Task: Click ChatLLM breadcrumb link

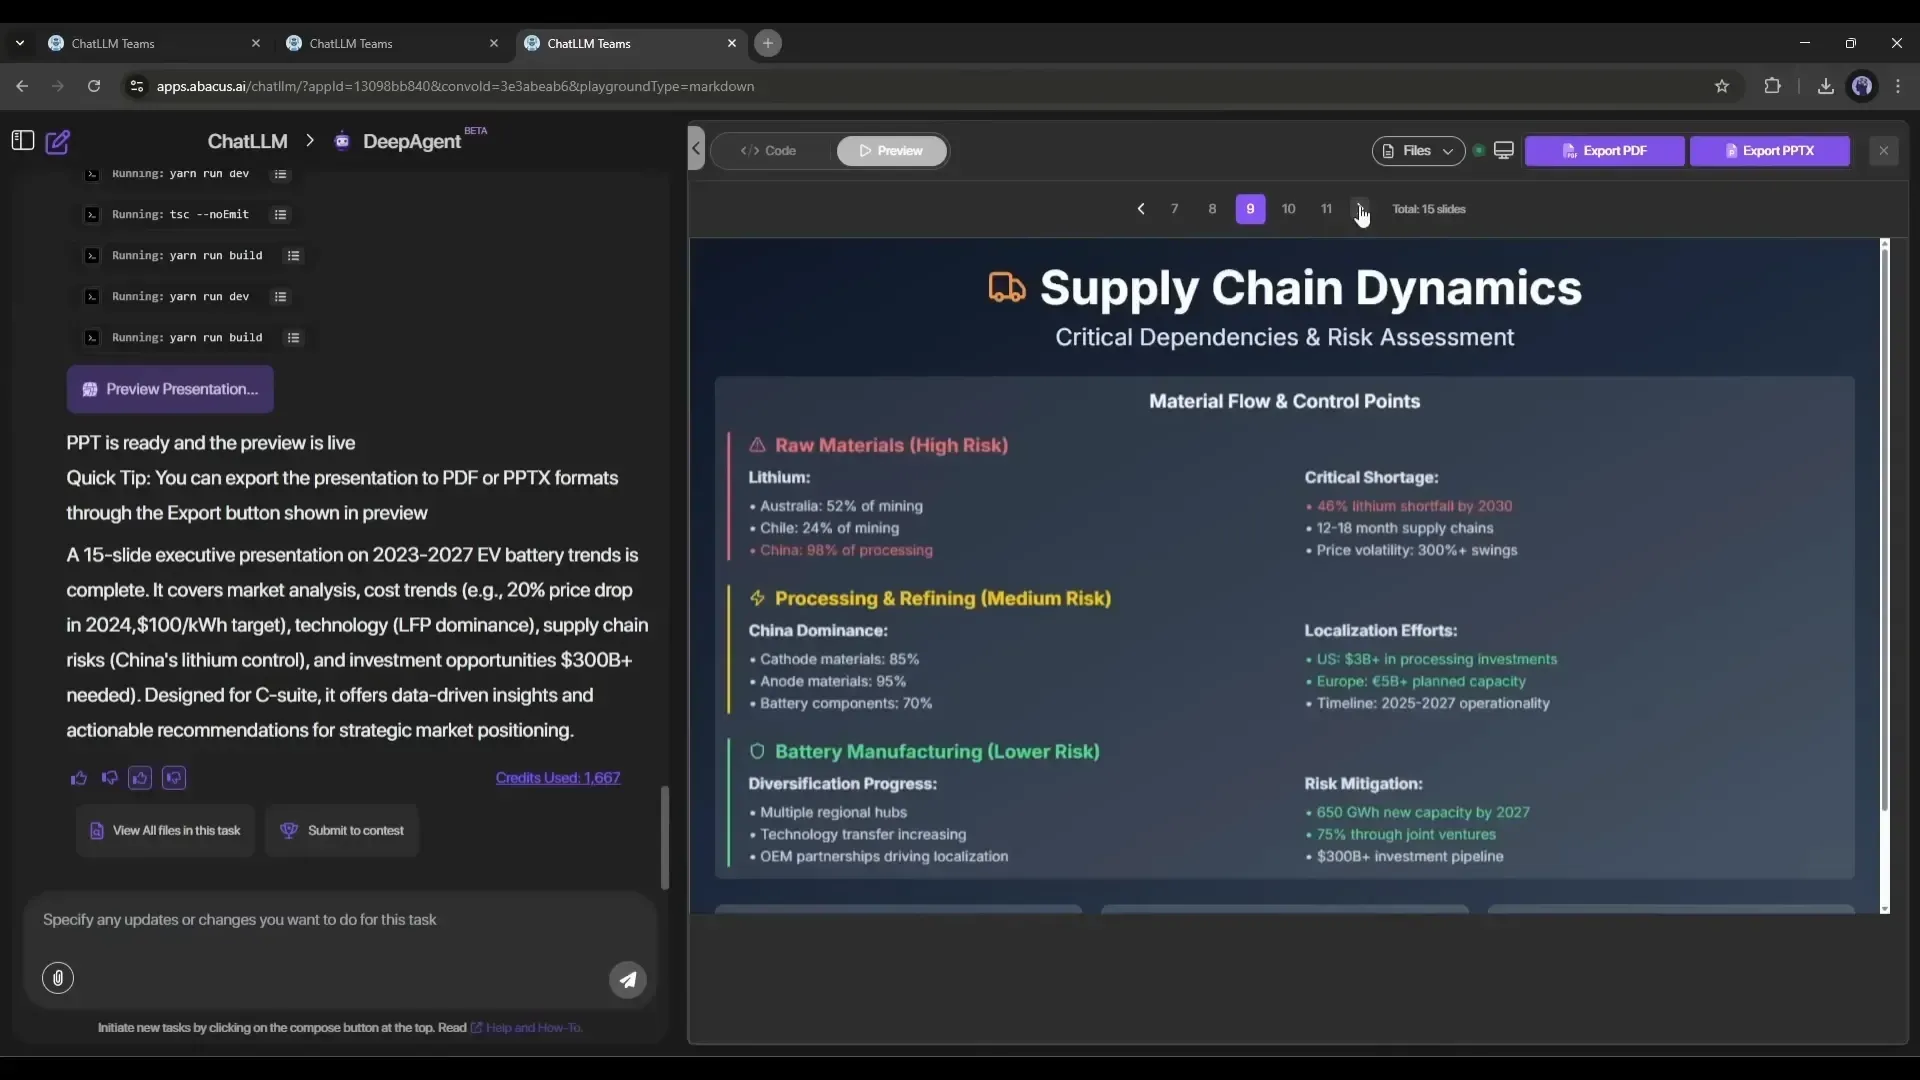Action: (x=247, y=141)
